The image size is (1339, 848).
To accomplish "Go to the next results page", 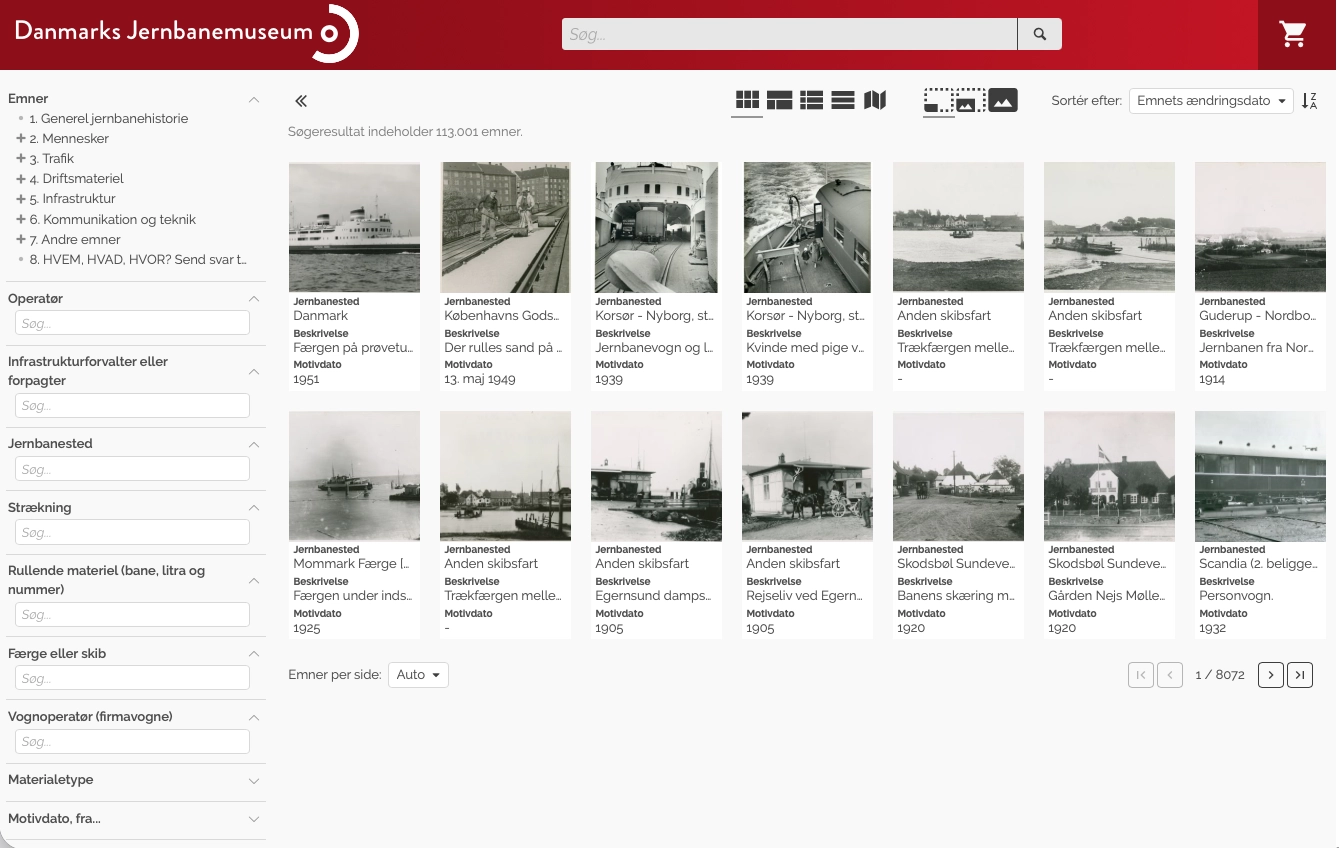I will [x=1271, y=675].
